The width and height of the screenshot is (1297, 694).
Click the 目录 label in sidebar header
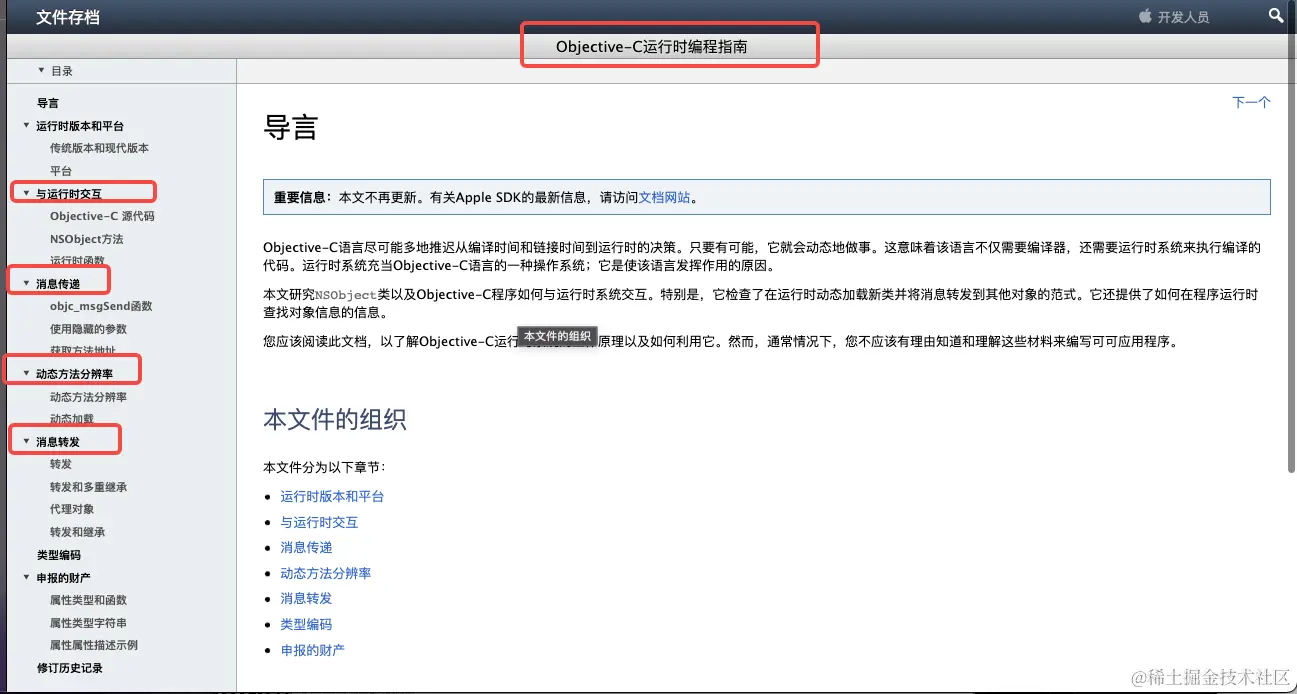coord(62,71)
